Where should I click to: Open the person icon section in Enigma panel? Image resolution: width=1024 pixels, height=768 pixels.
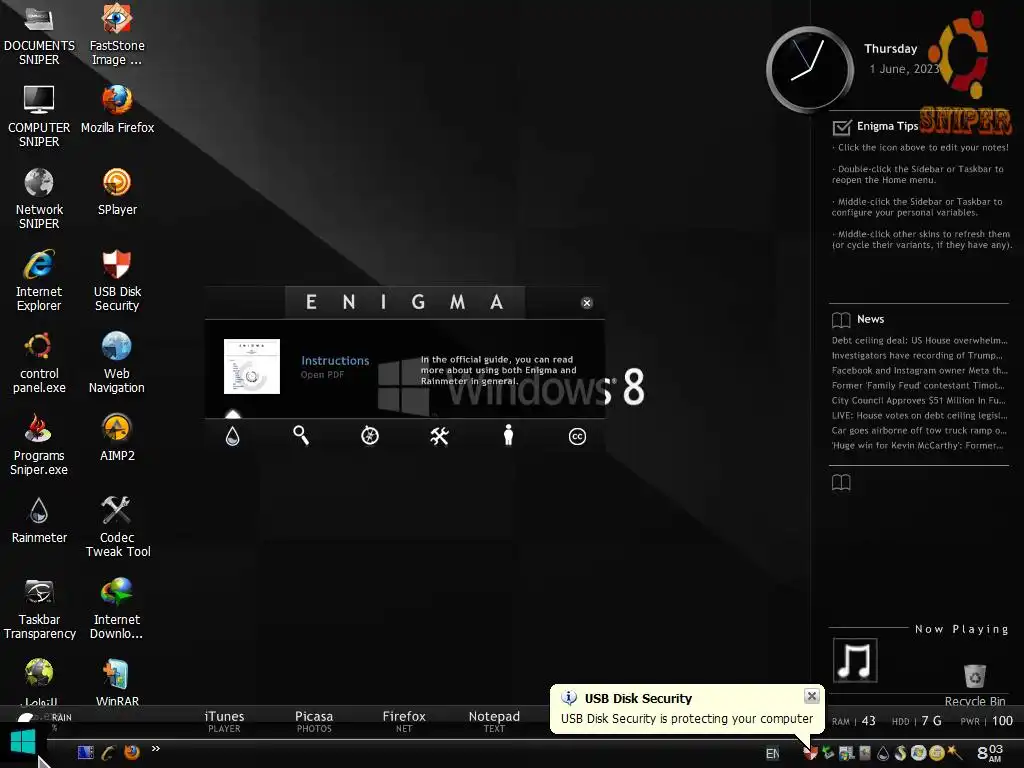(x=508, y=435)
